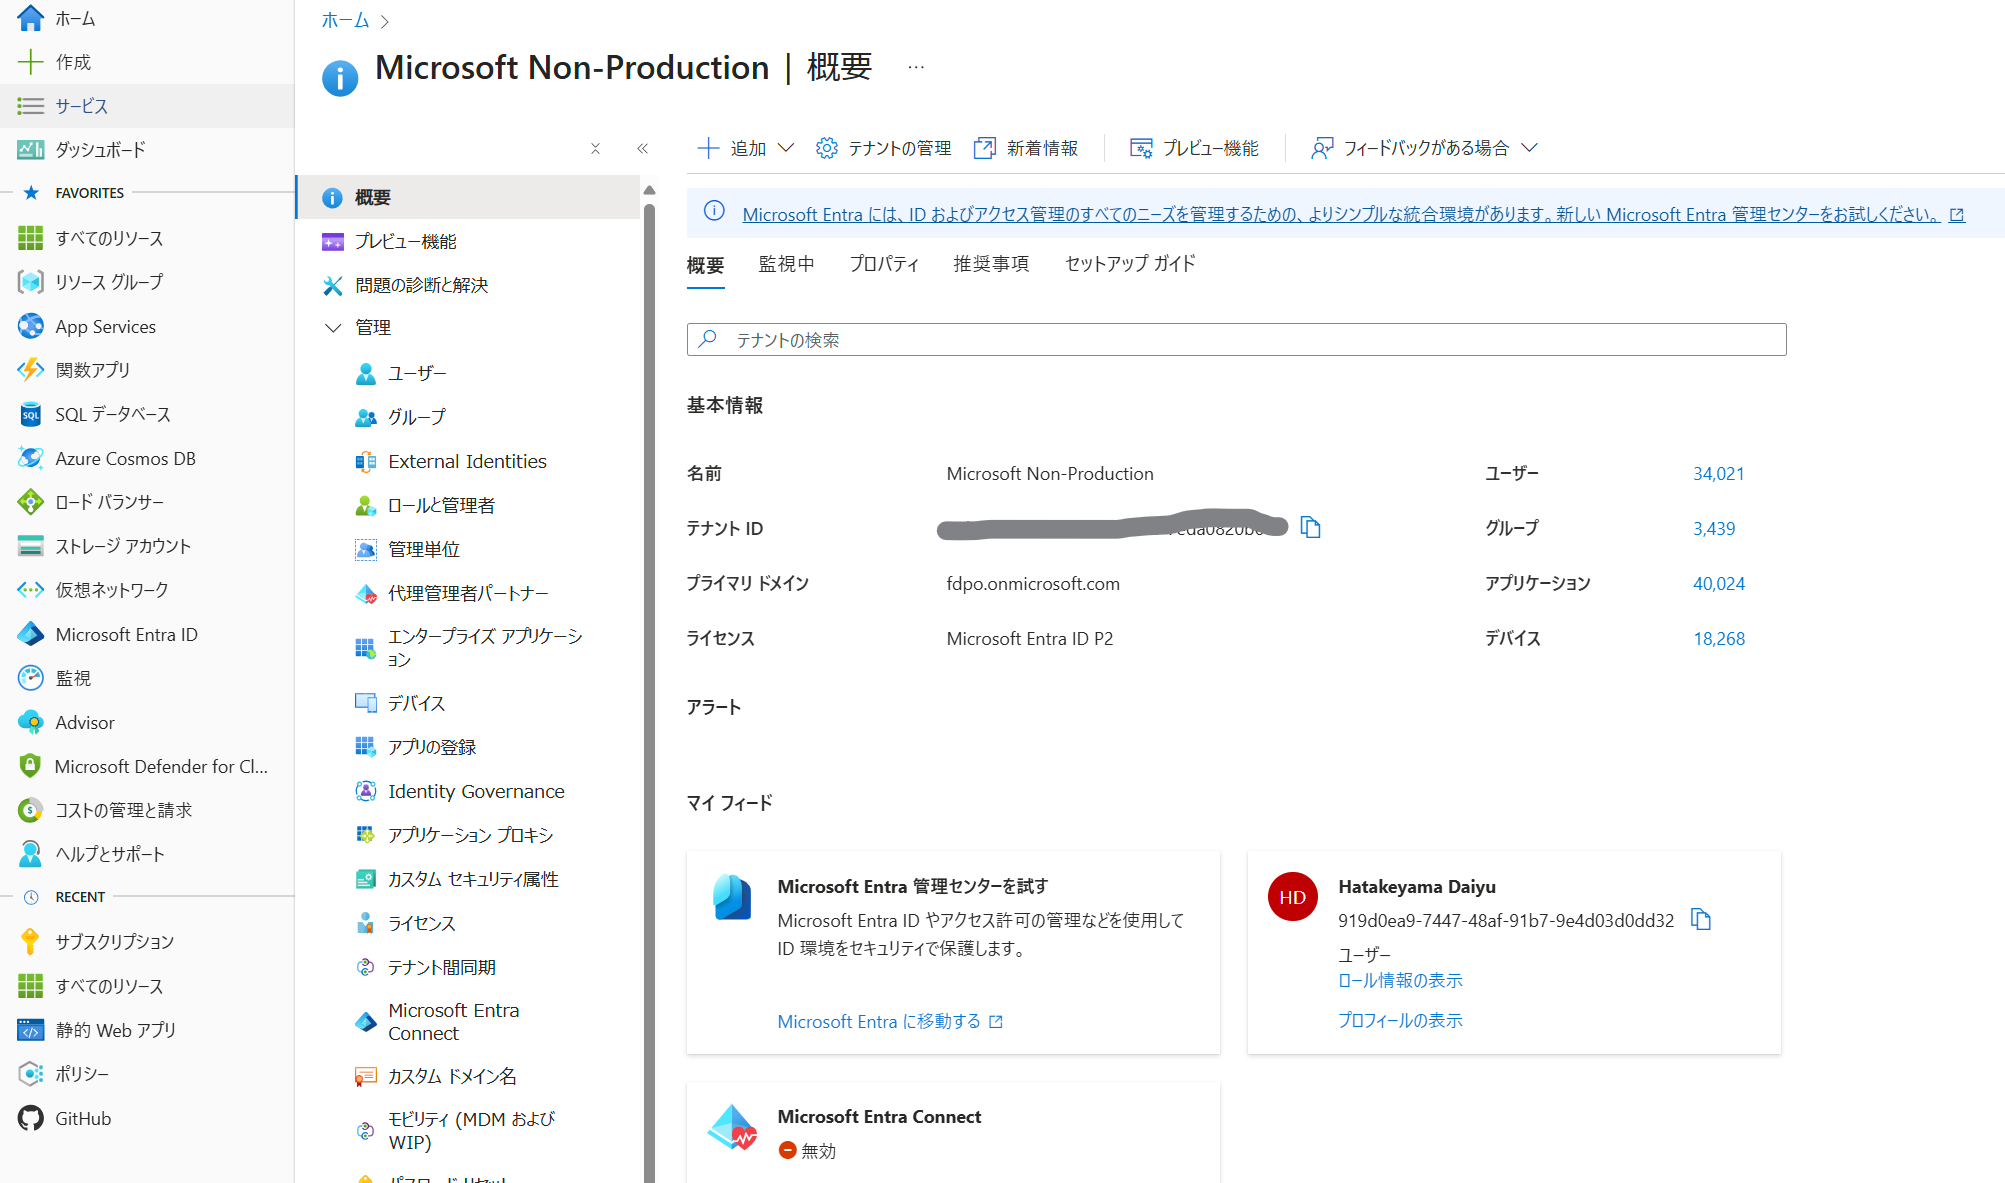Image resolution: width=2005 pixels, height=1183 pixels.
Task: Collapse the navigation pane with the chevron
Action: click(x=643, y=148)
